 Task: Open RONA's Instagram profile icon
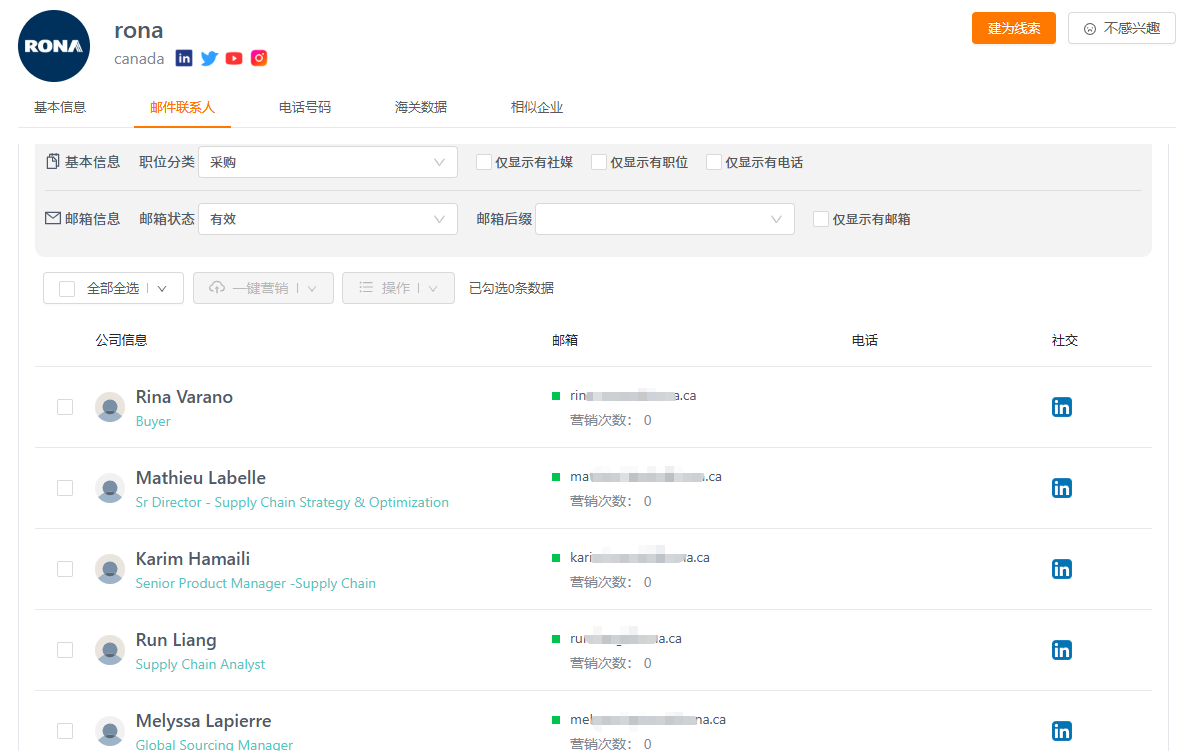[259, 58]
